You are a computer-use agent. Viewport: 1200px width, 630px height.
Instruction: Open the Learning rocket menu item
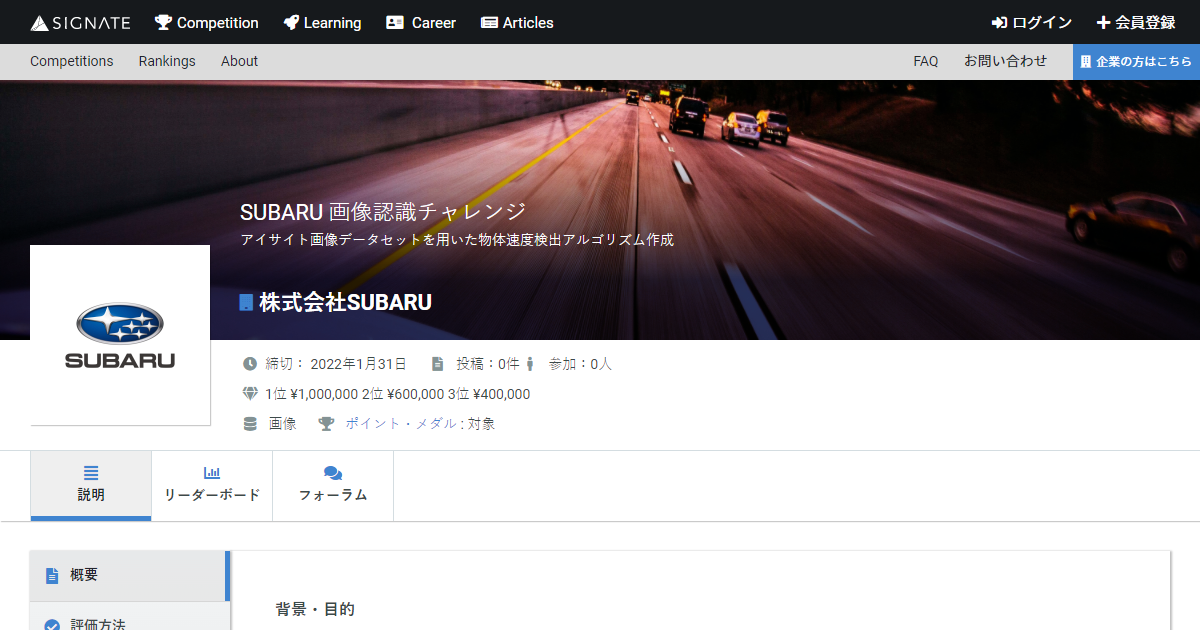pos(322,22)
